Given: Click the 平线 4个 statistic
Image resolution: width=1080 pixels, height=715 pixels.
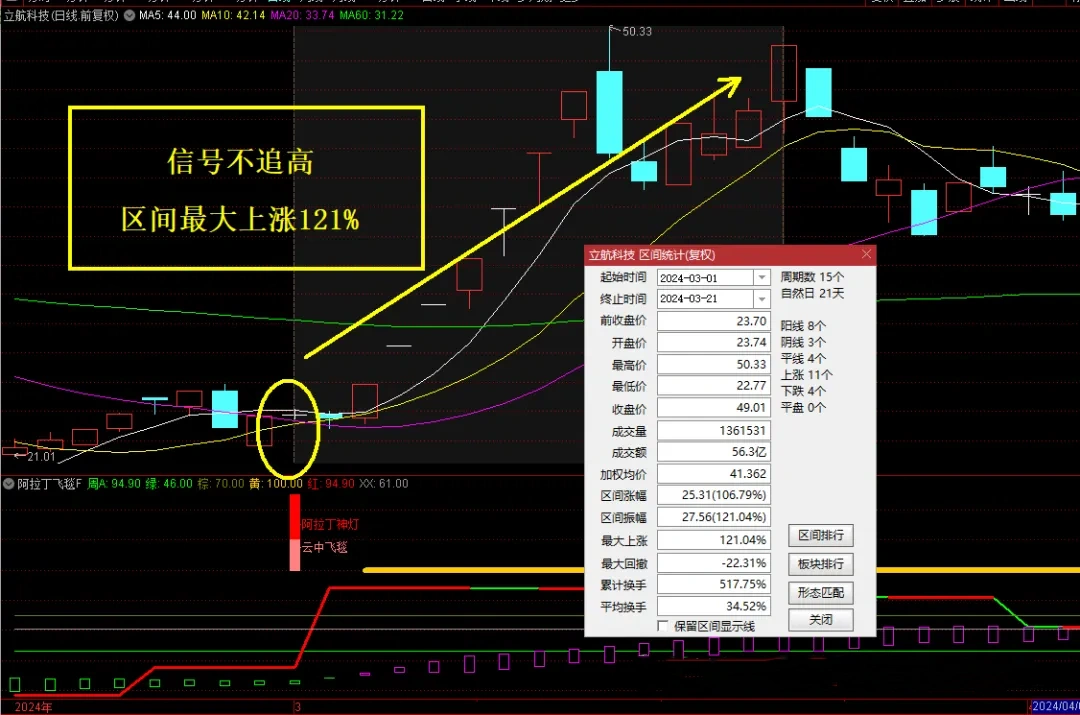Looking at the screenshot, I should [x=803, y=359].
